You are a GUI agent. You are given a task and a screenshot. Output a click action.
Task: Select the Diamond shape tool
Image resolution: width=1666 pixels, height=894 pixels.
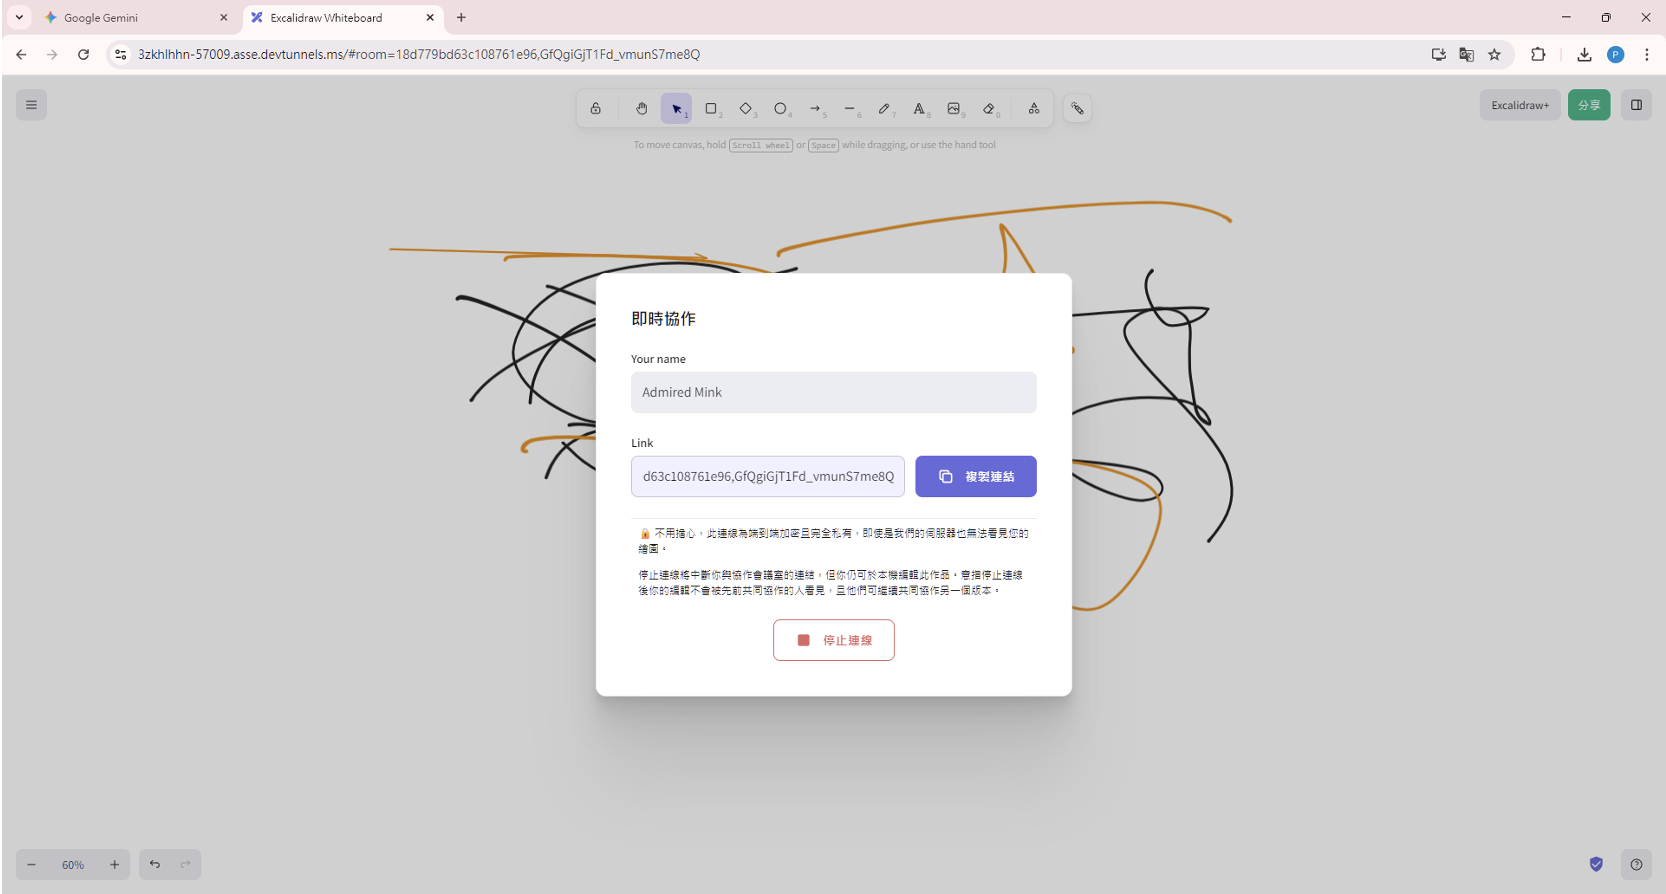click(x=746, y=108)
